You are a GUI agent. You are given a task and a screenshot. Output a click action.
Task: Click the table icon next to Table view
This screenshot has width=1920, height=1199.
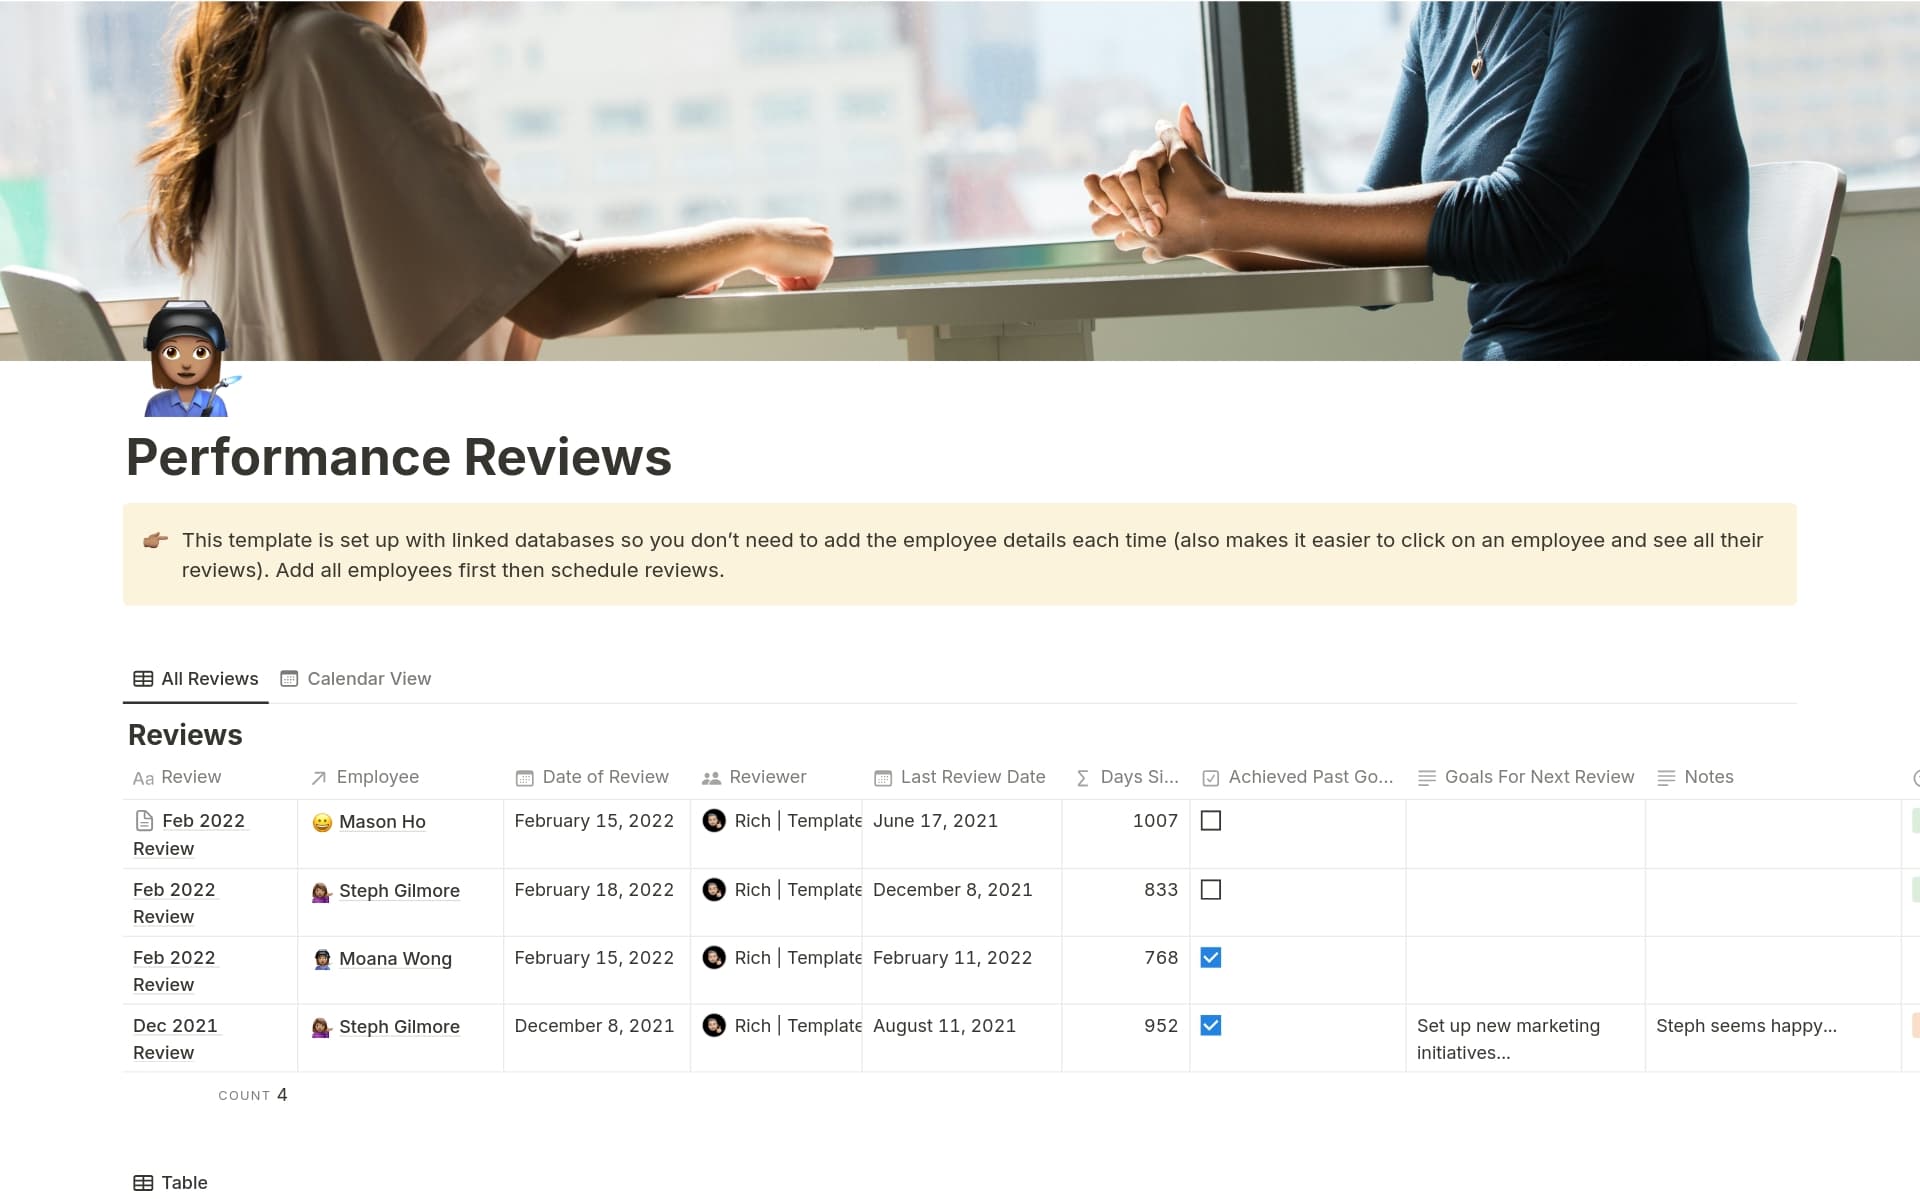pos(143,1183)
